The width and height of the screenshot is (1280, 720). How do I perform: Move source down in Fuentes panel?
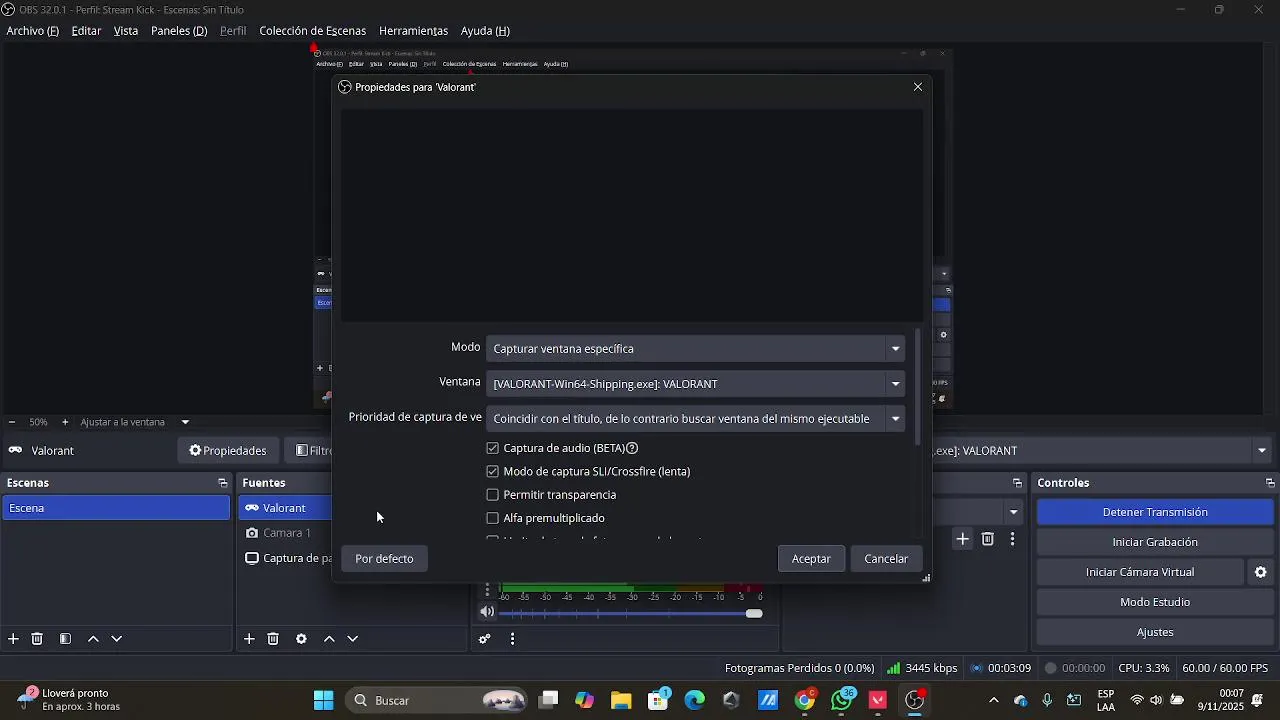353,639
